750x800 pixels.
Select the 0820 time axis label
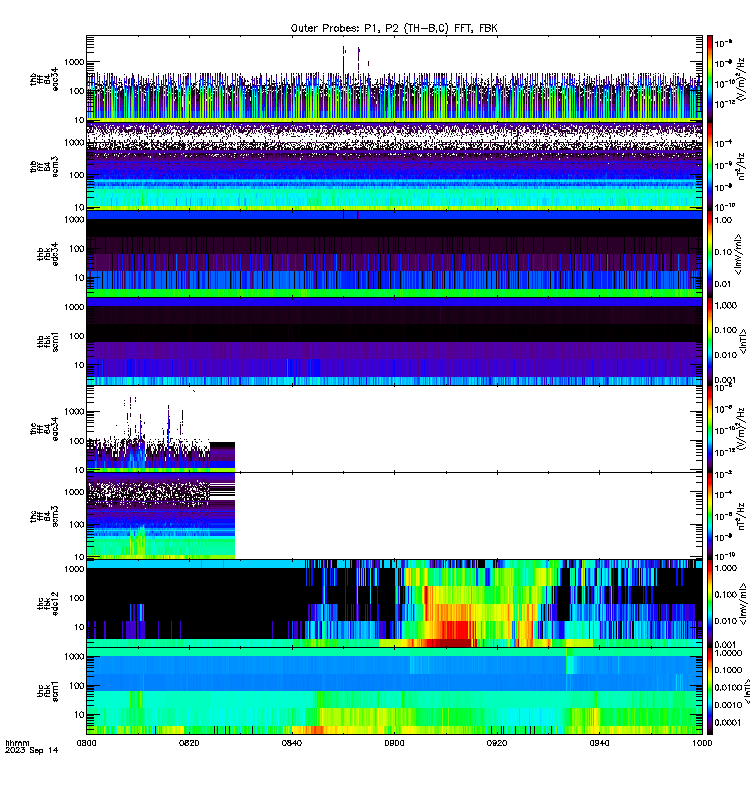click(x=189, y=743)
